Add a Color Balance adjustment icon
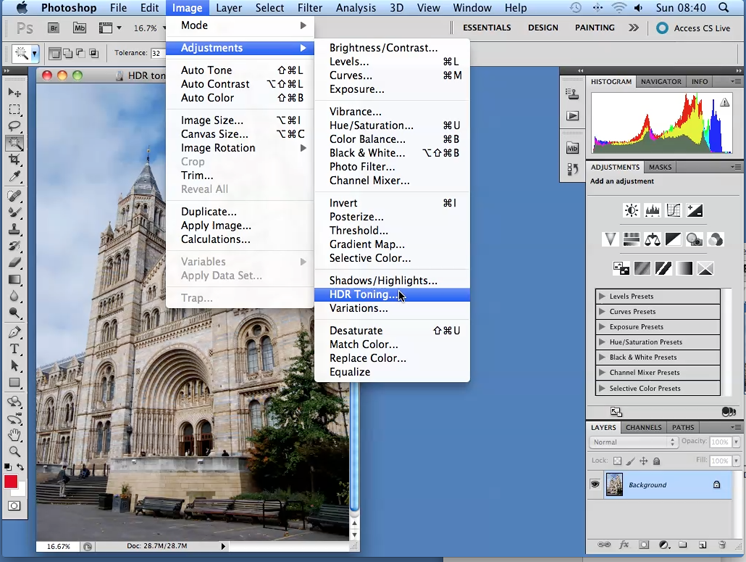The height and width of the screenshot is (562, 746). click(x=652, y=239)
